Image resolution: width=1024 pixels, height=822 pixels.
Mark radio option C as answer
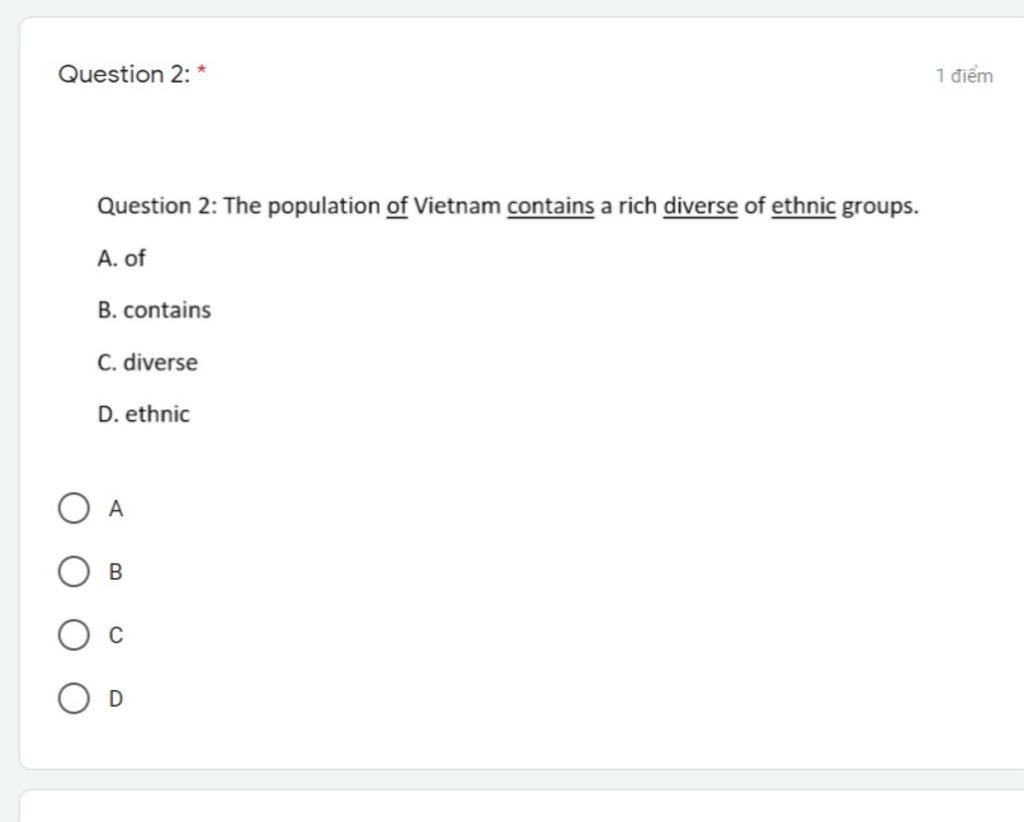(x=74, y=635)
